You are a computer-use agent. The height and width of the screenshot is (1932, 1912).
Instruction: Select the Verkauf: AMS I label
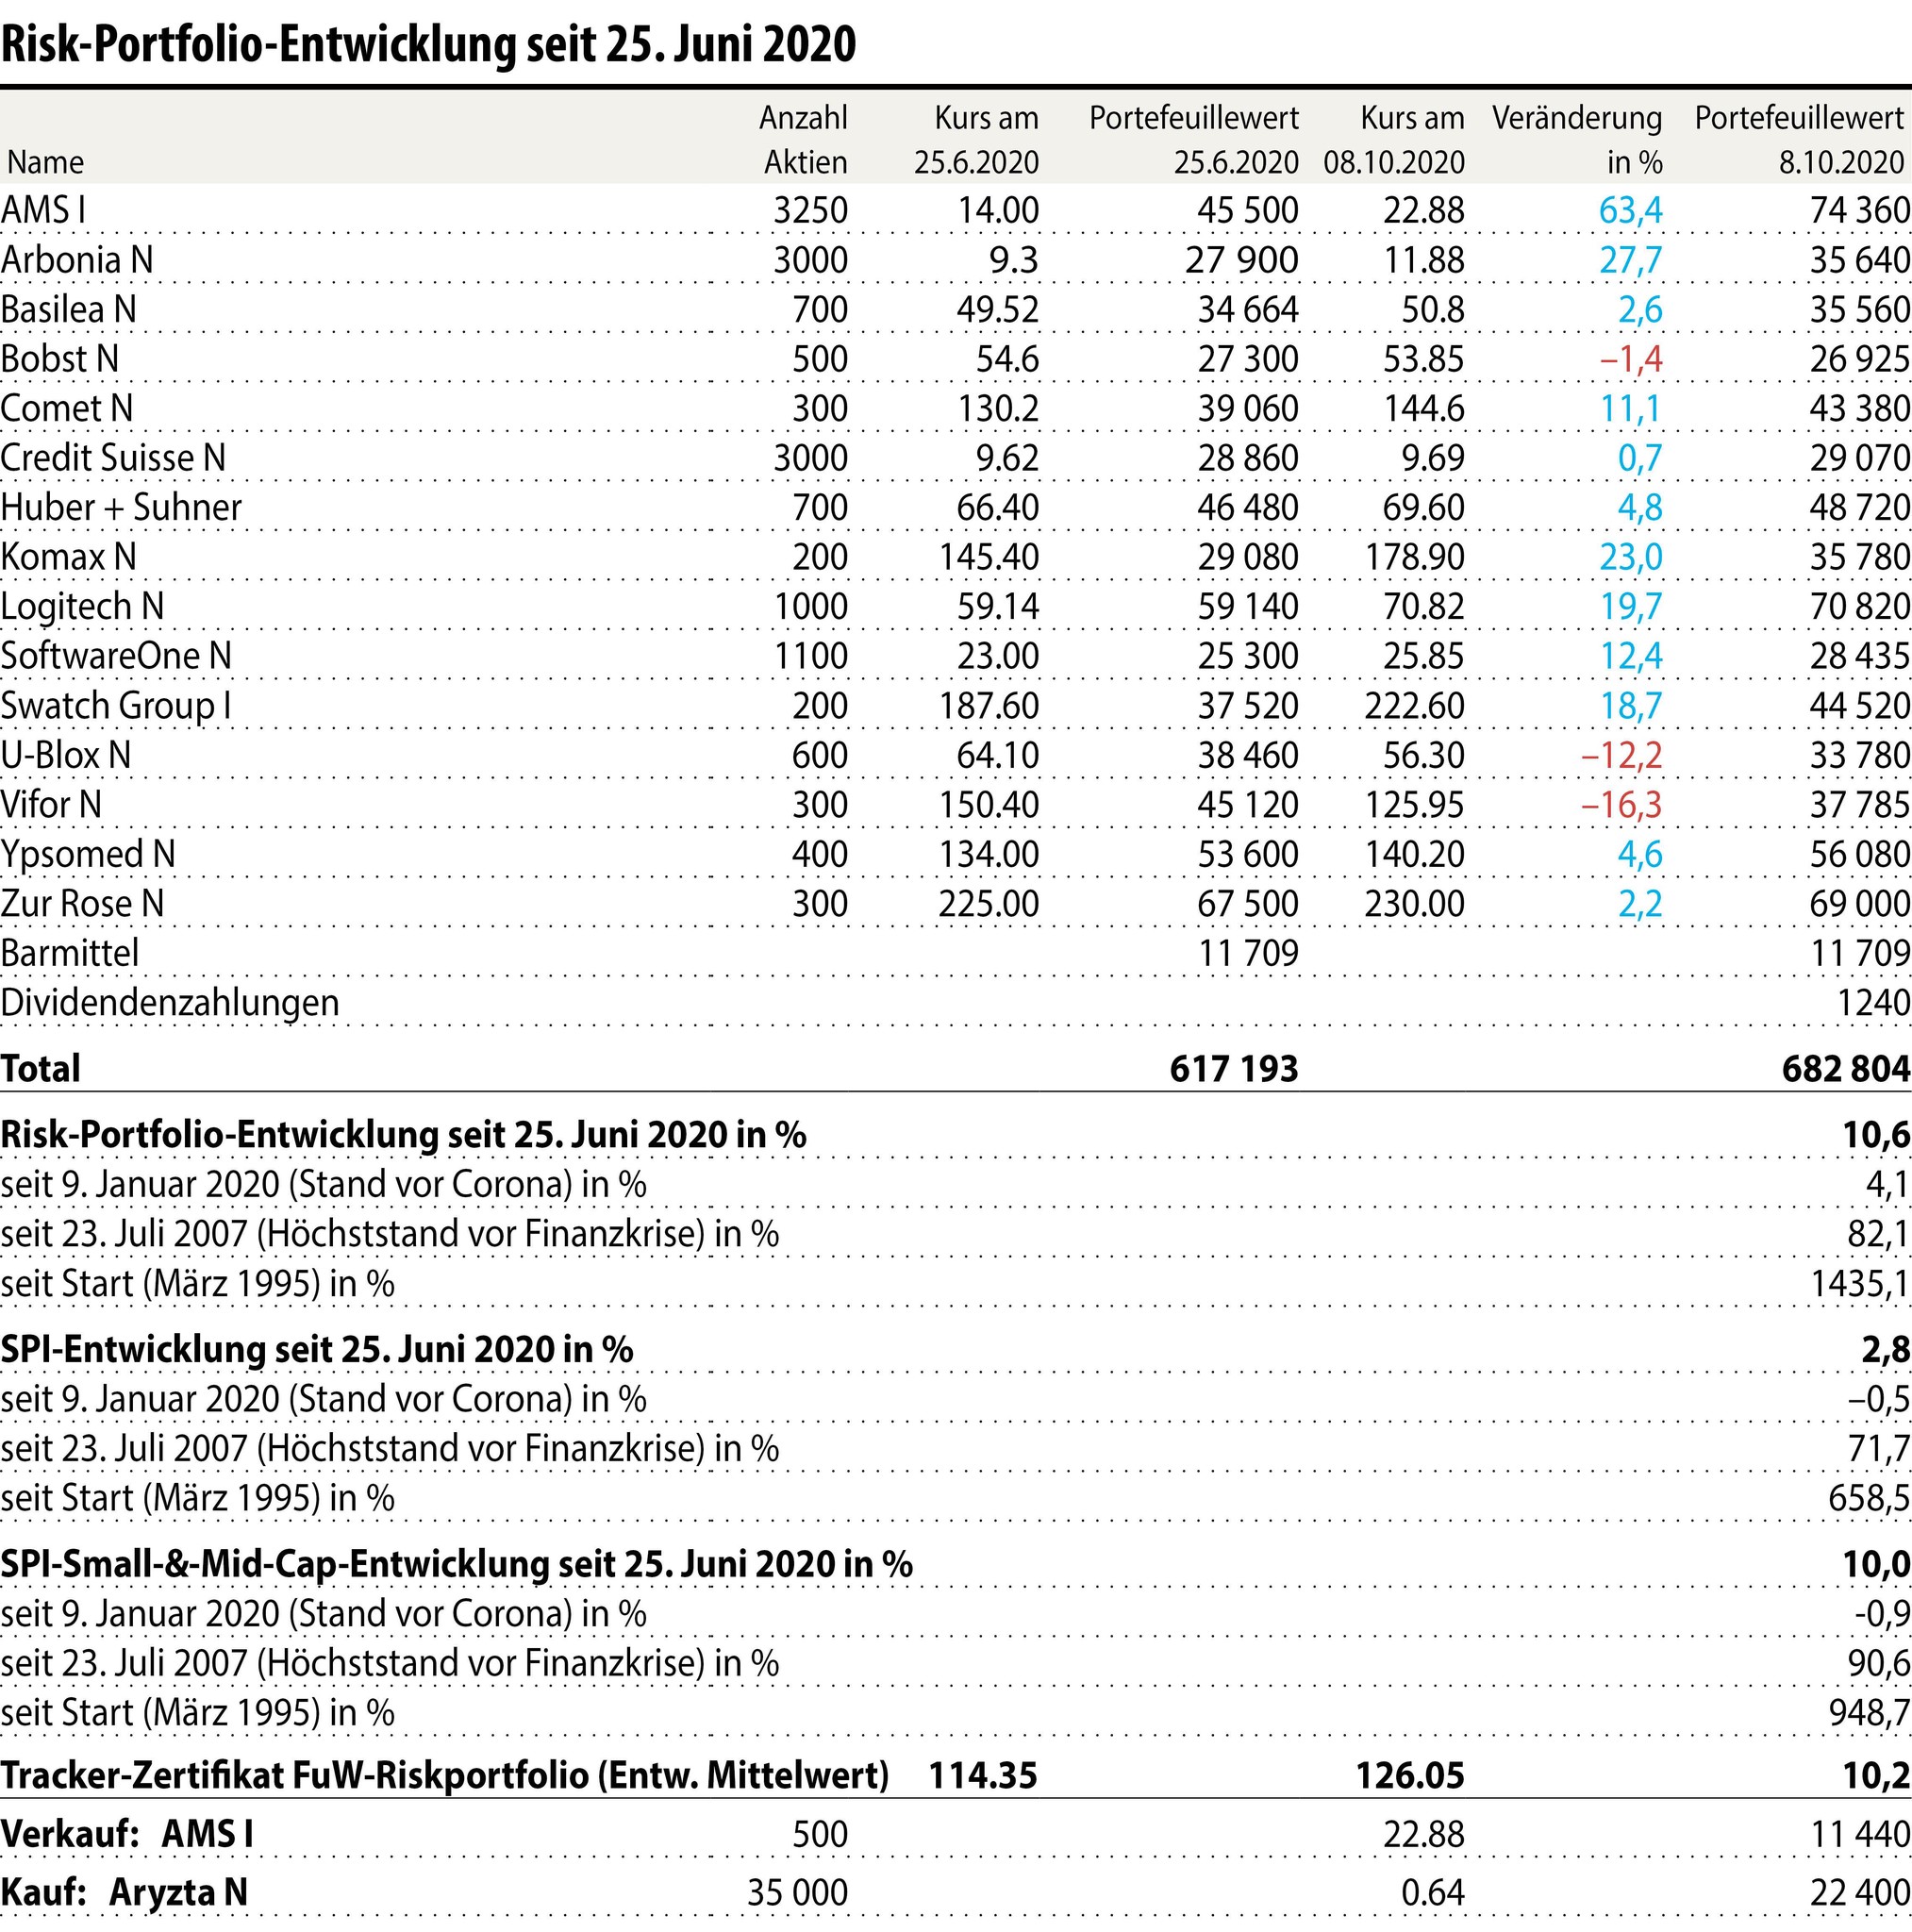(127, 1834)
